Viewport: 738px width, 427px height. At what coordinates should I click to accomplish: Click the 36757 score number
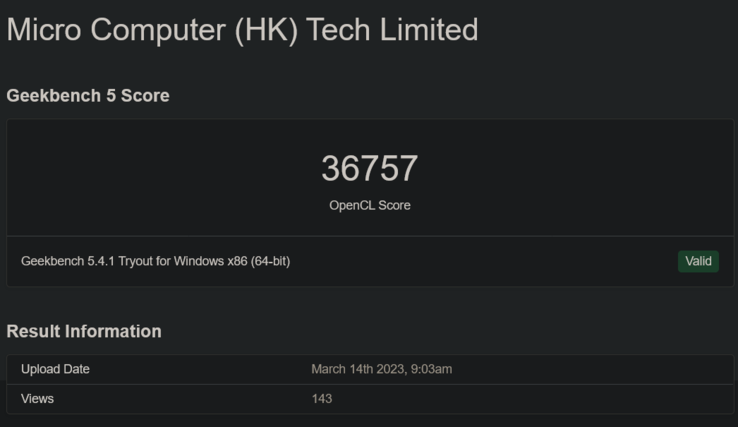369,169
